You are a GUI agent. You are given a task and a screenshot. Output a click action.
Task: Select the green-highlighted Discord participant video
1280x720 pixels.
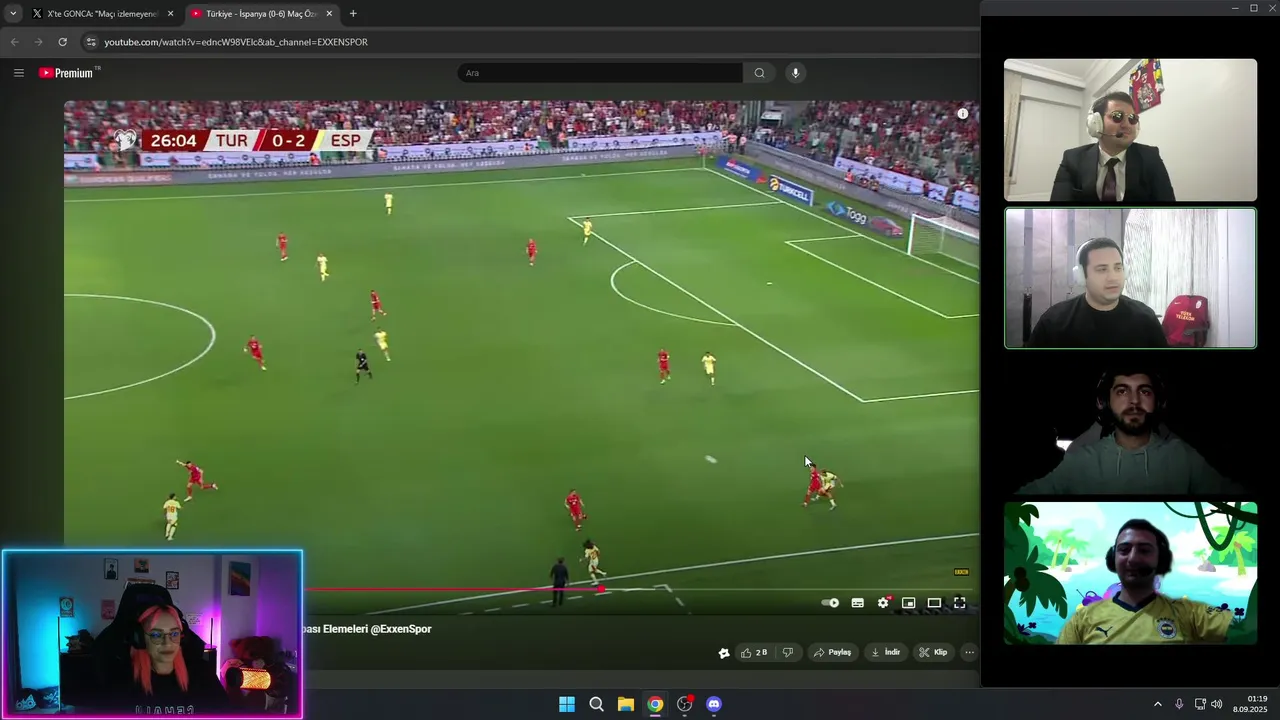coord(1130,278)
